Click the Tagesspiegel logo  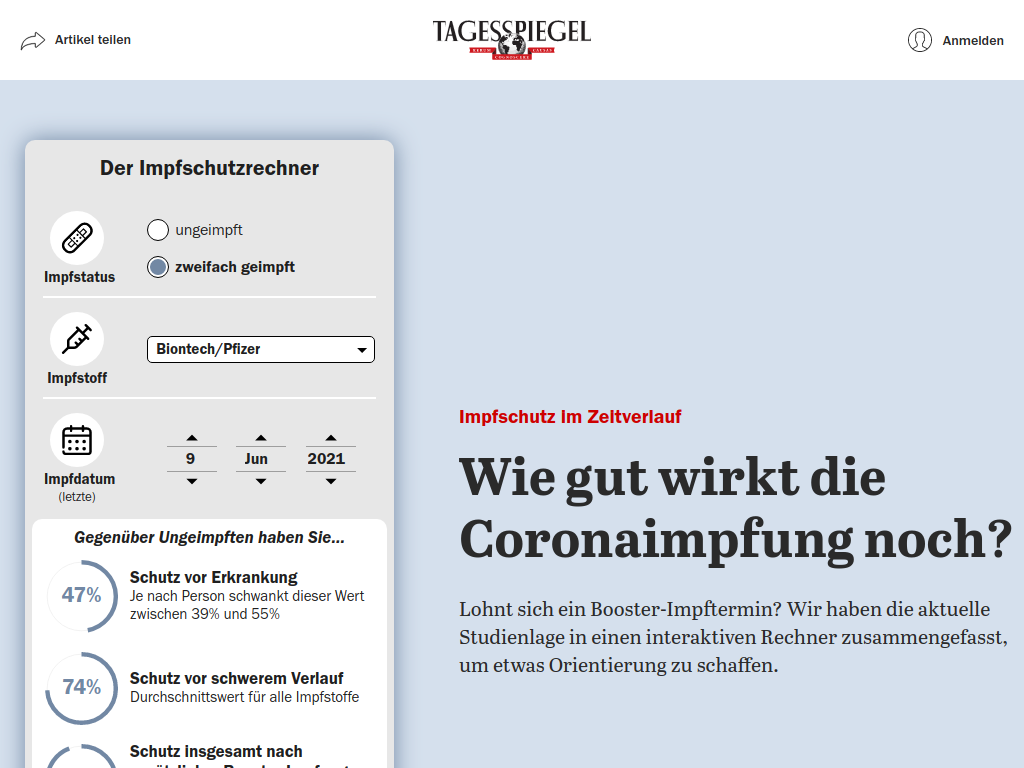pyautogui.click(x=511, y=39)
